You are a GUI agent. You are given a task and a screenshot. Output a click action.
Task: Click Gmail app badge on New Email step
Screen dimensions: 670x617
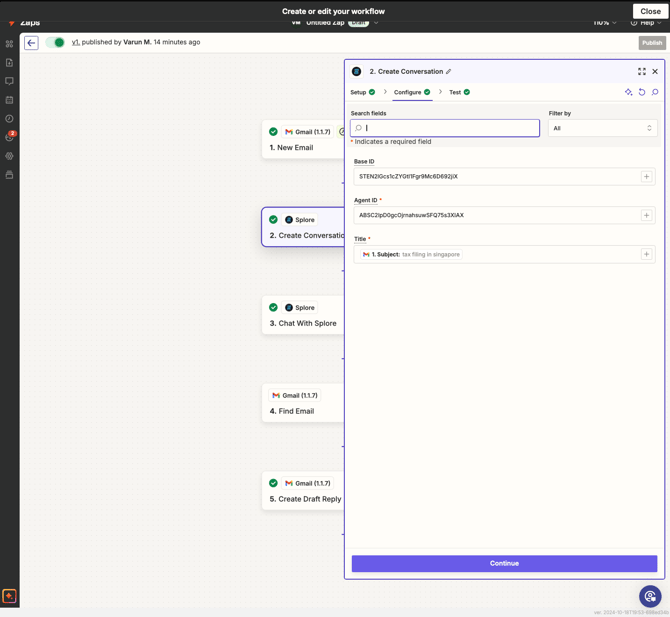click(307, 132)
